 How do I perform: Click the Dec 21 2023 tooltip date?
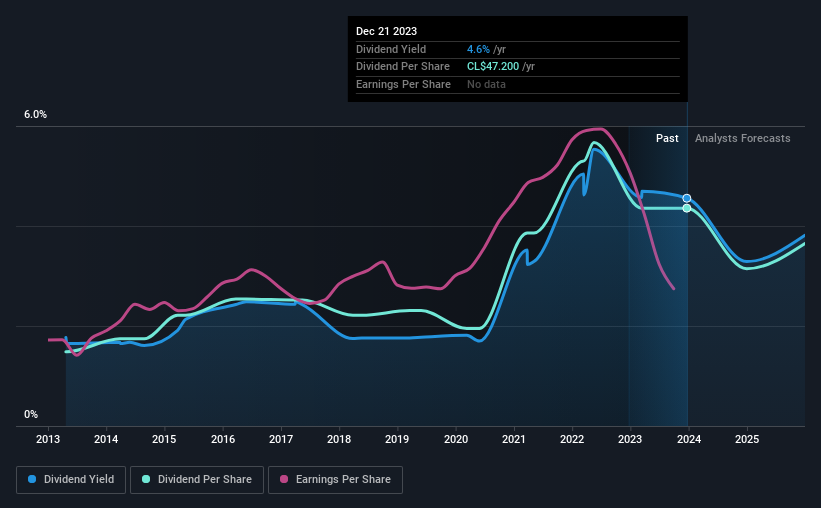tap(386, 31)
